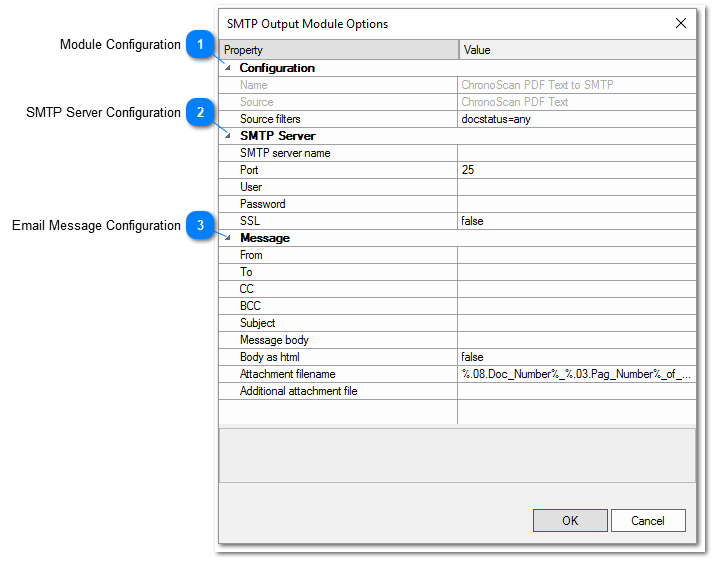
Task: Select the SMTP server name label
Action: coord(285,153)
